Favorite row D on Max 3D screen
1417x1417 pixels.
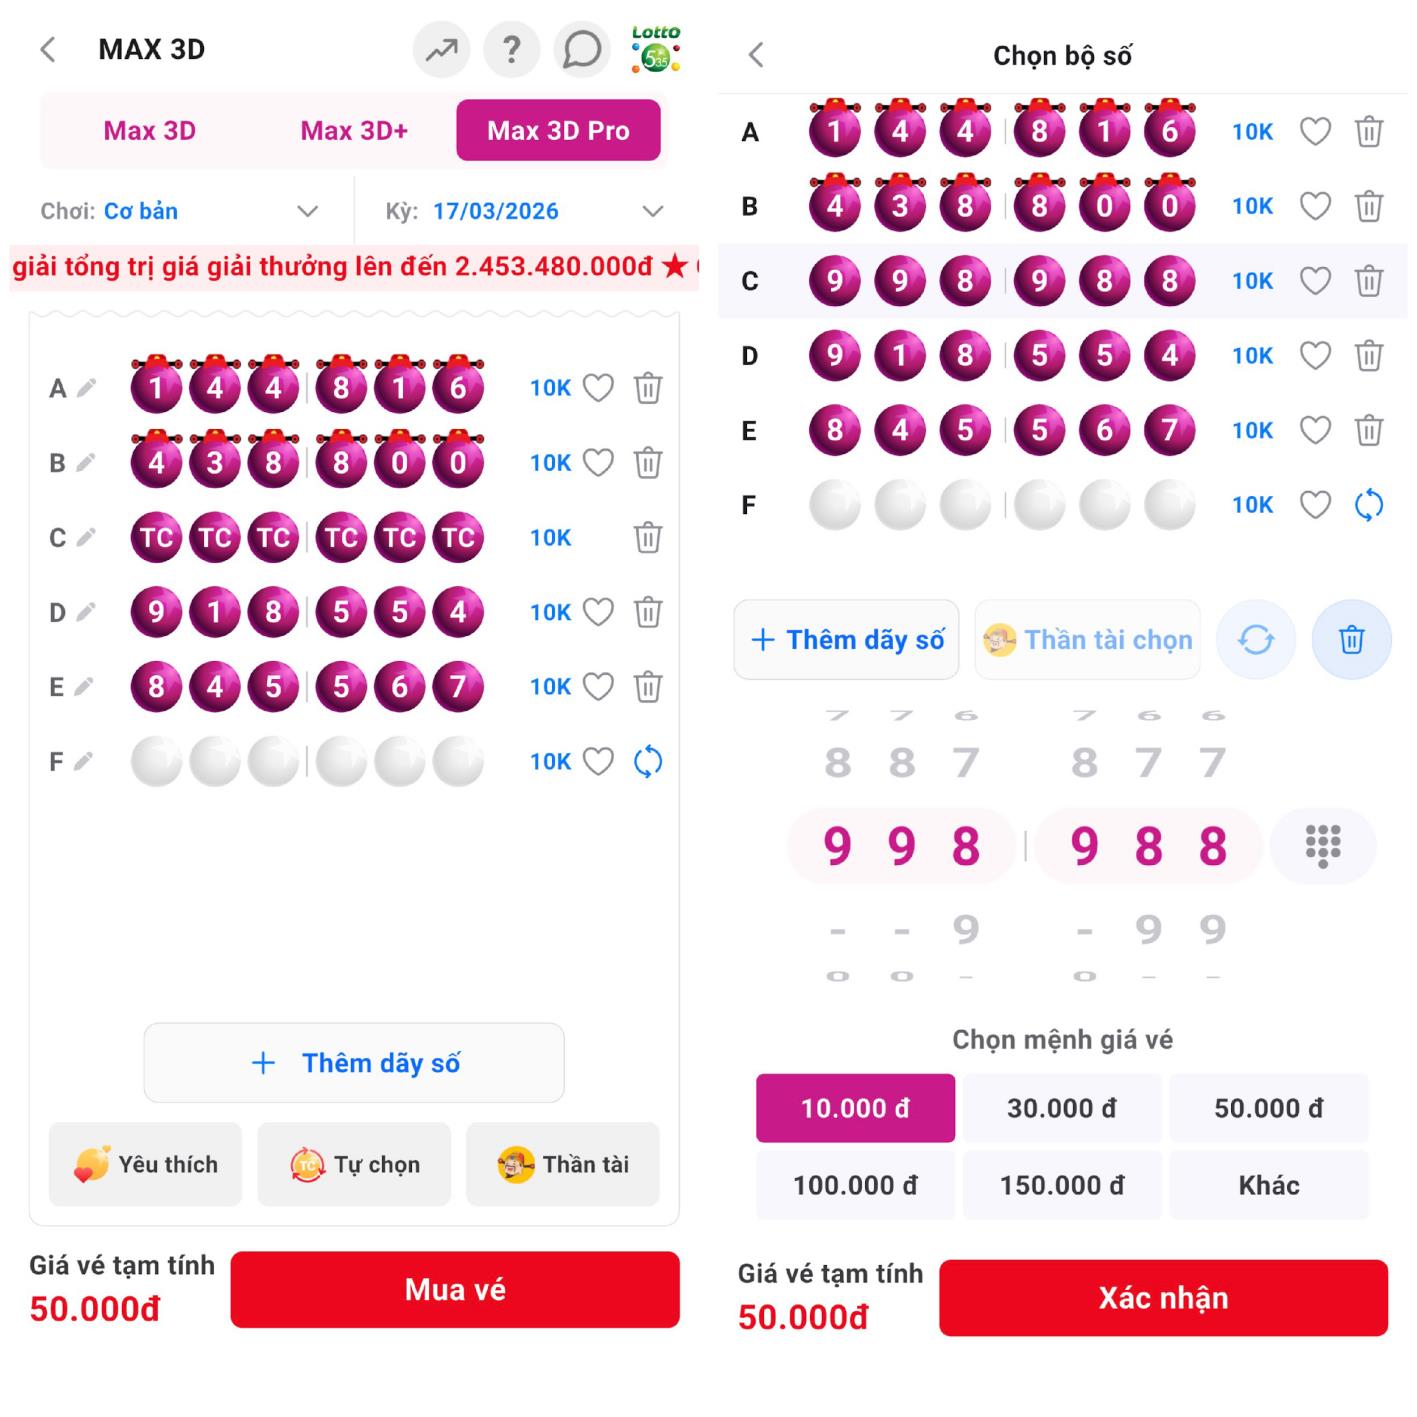[598, 612]
